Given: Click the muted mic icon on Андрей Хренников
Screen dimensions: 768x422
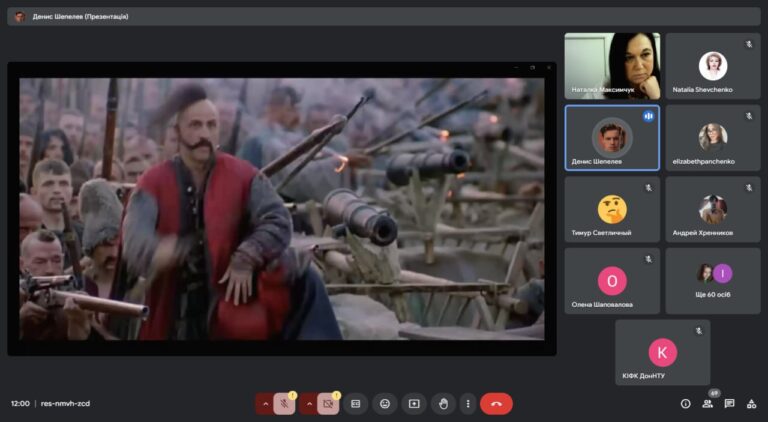Looking at the screenshot, I should click(749, 188).
